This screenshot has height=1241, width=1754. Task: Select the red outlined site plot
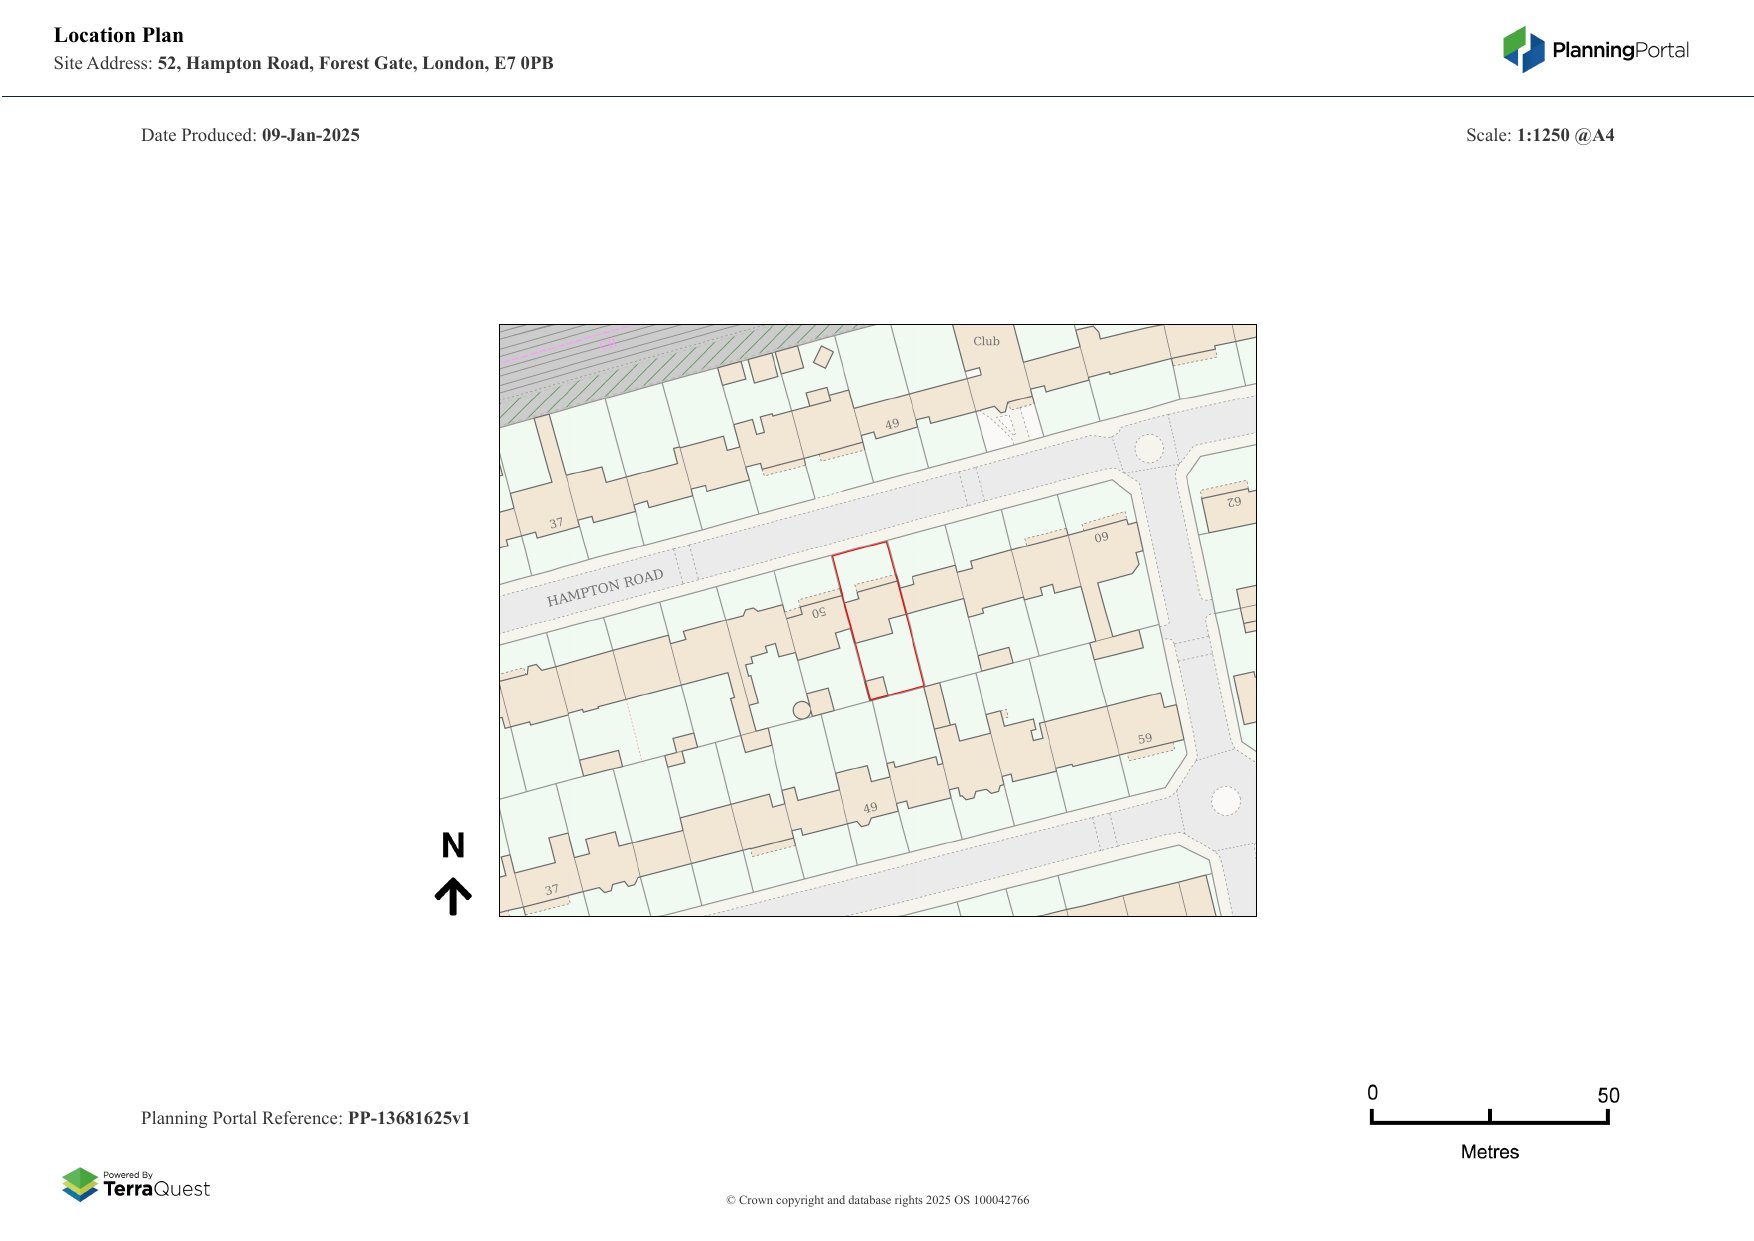tap(880, 622)
